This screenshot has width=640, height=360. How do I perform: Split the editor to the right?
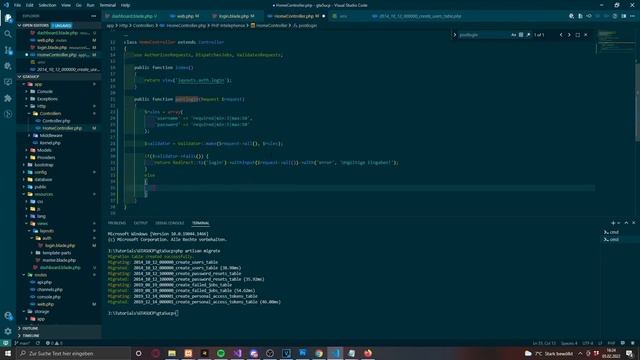click(x=624, y=16)
